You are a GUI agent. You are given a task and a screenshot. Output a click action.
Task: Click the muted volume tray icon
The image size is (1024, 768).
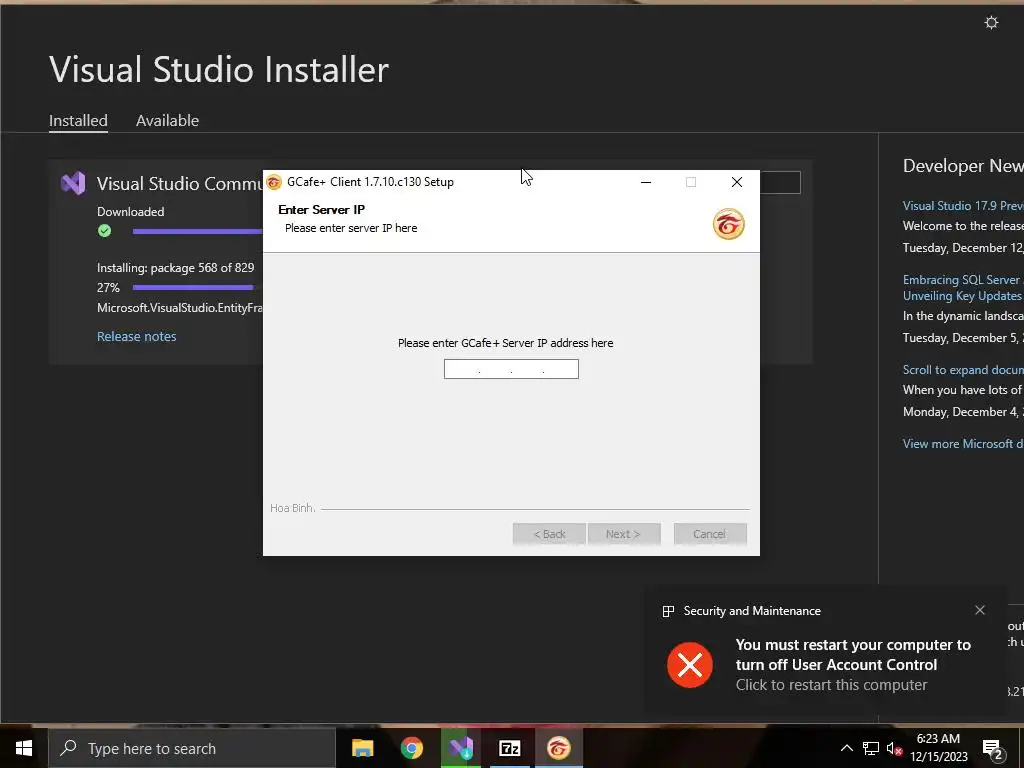pyautogui.click(x=894, y=748)
